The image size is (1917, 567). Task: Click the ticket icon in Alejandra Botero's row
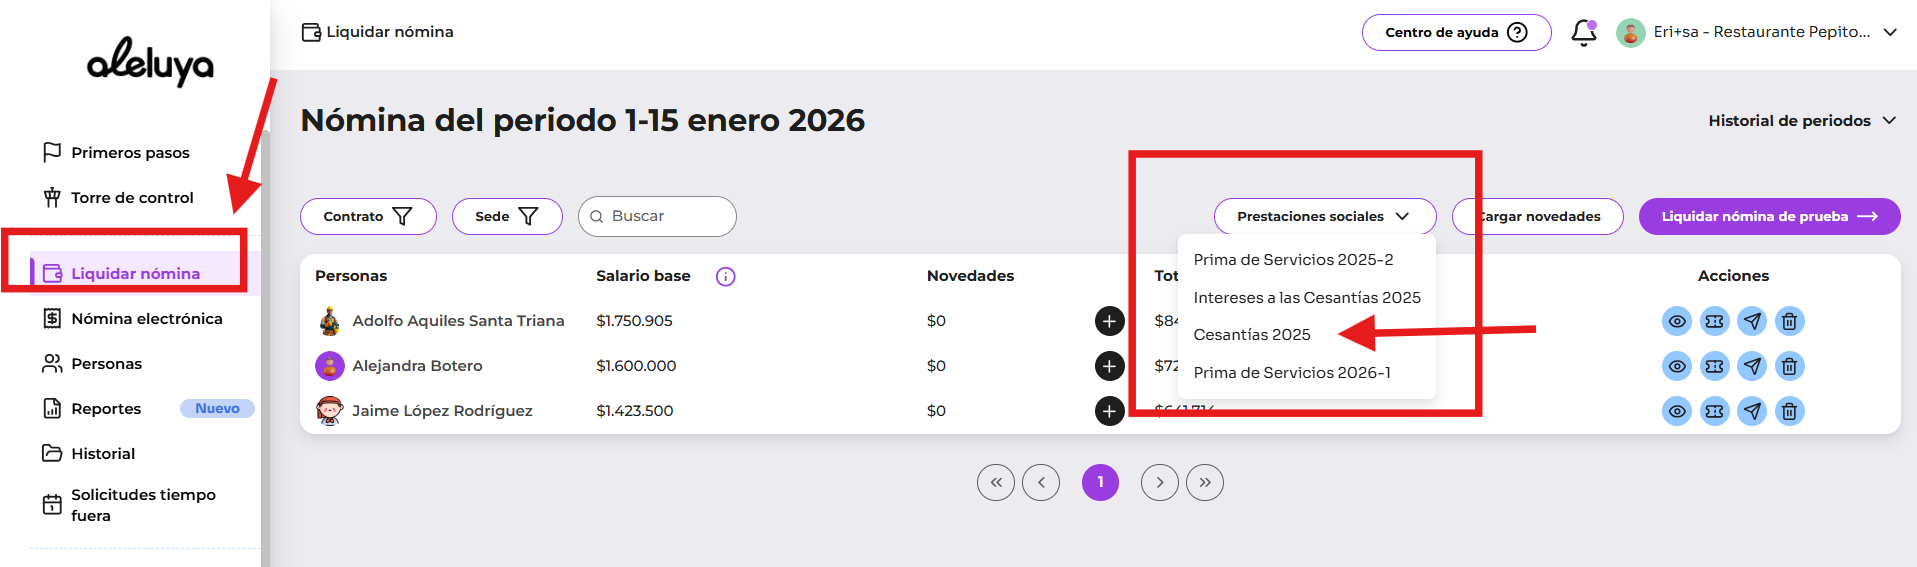point(1714,366)
